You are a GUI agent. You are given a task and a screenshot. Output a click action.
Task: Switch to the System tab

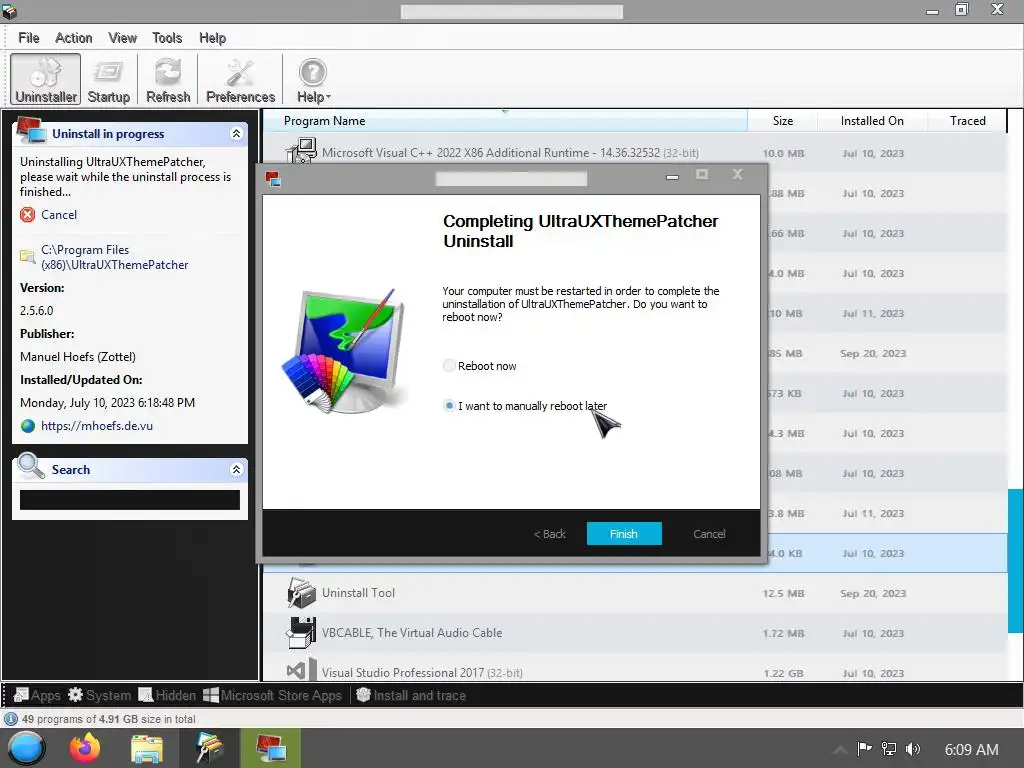(x=99, y=696)
